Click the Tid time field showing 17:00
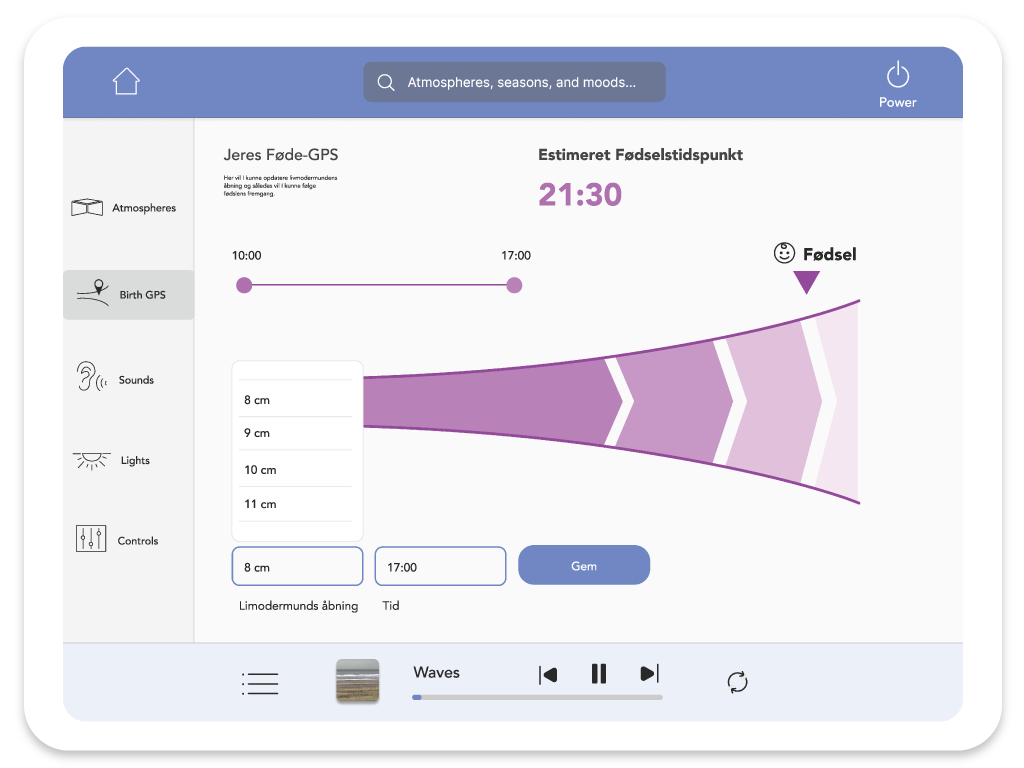The height and width of the screenshot is (768, 1024). [440, 567]
